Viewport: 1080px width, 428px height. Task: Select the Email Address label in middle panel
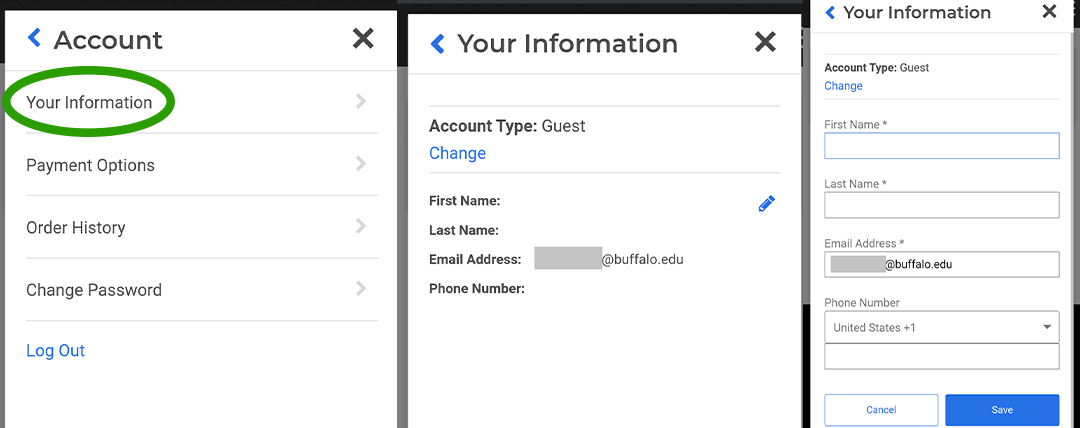click(475, 260)
